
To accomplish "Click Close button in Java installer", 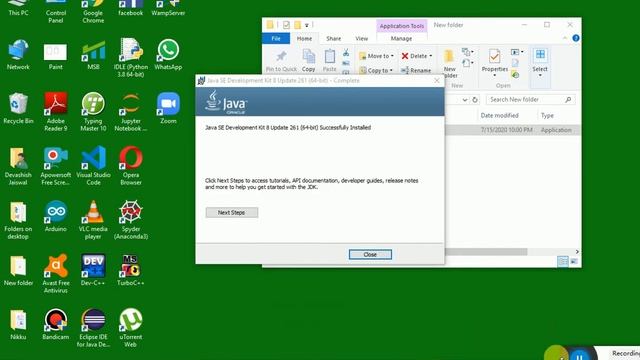I will [x=370, y=254].
